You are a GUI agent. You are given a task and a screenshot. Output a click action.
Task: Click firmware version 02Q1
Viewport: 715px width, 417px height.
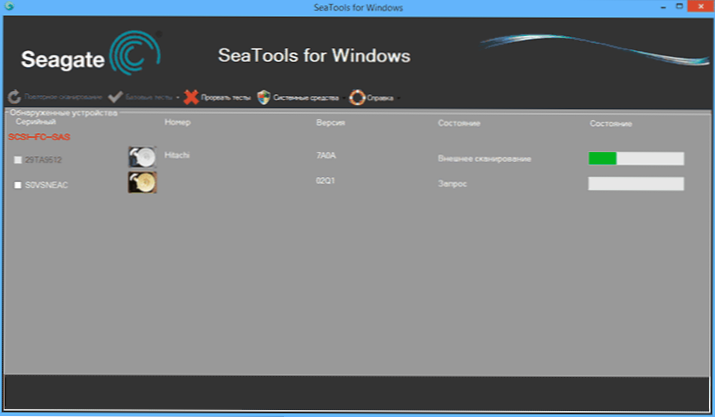(325, 181)
